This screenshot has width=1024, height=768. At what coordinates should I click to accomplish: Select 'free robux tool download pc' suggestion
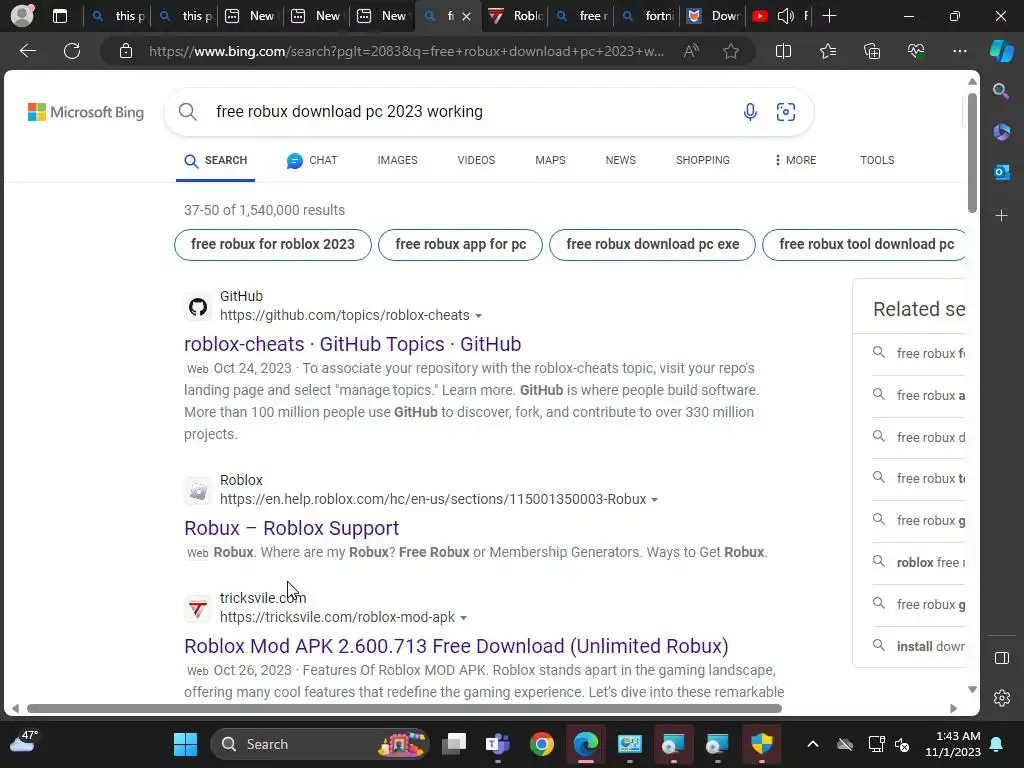(x=864, y=245)
